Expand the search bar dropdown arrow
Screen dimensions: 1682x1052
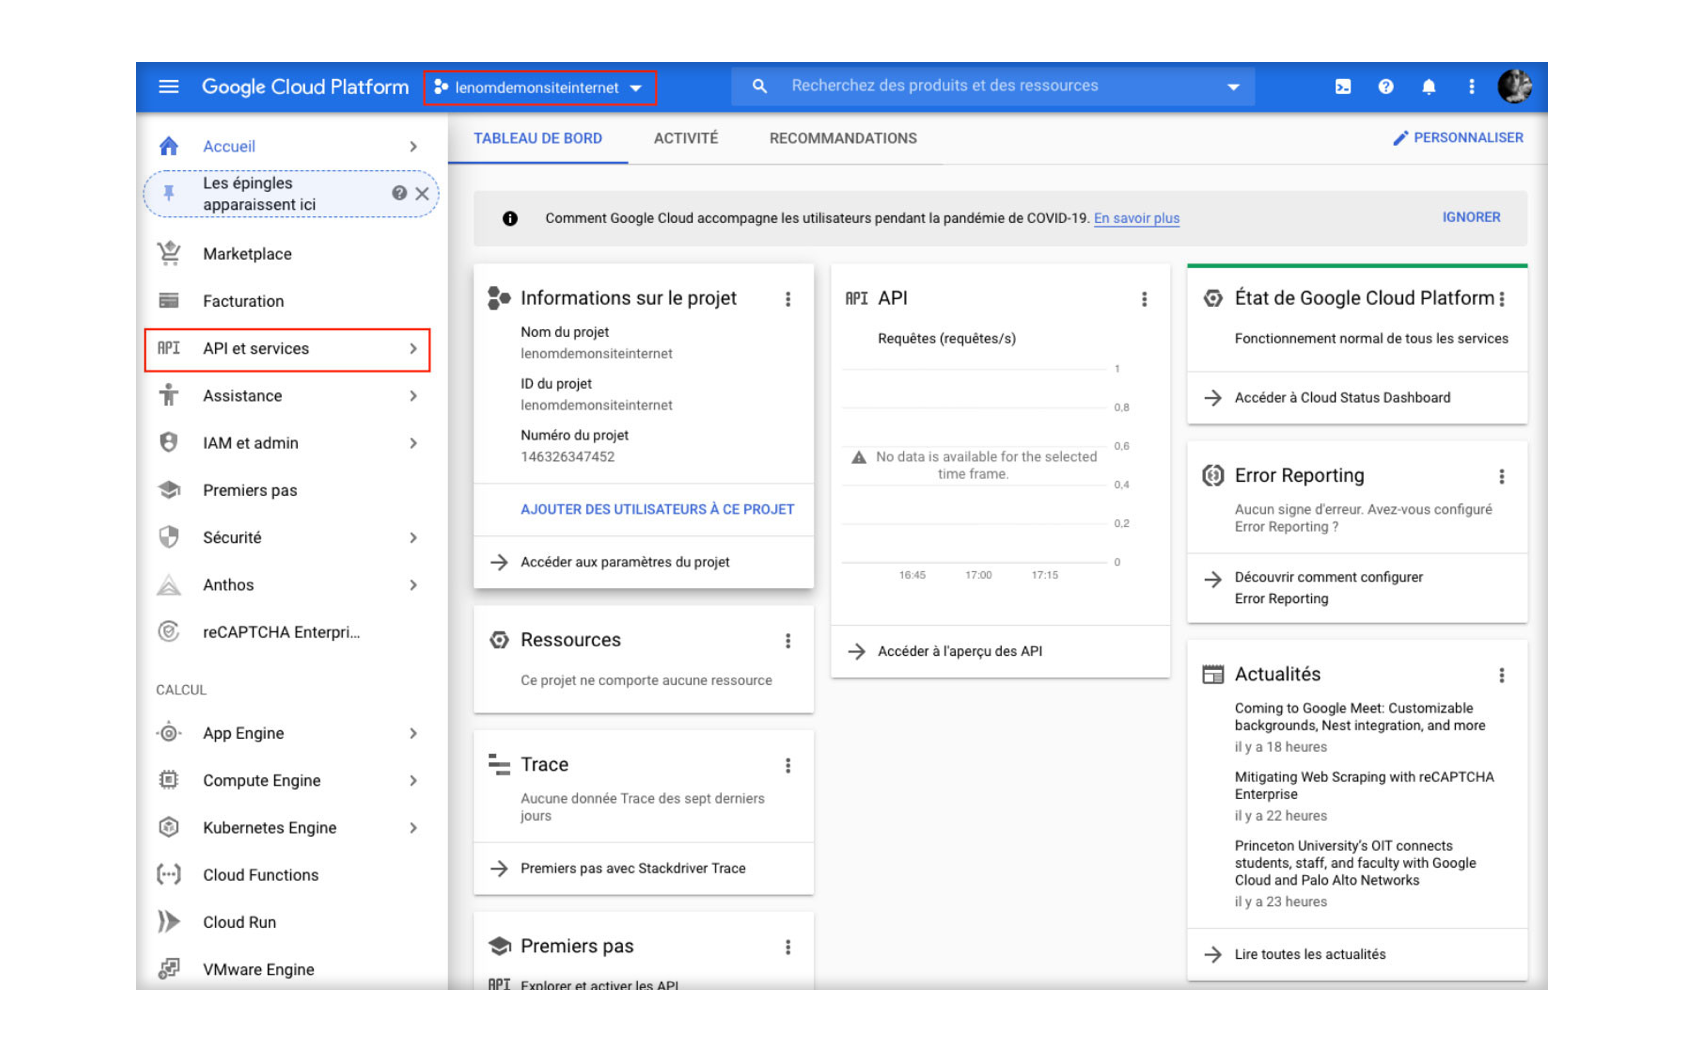coord(1233,87)
